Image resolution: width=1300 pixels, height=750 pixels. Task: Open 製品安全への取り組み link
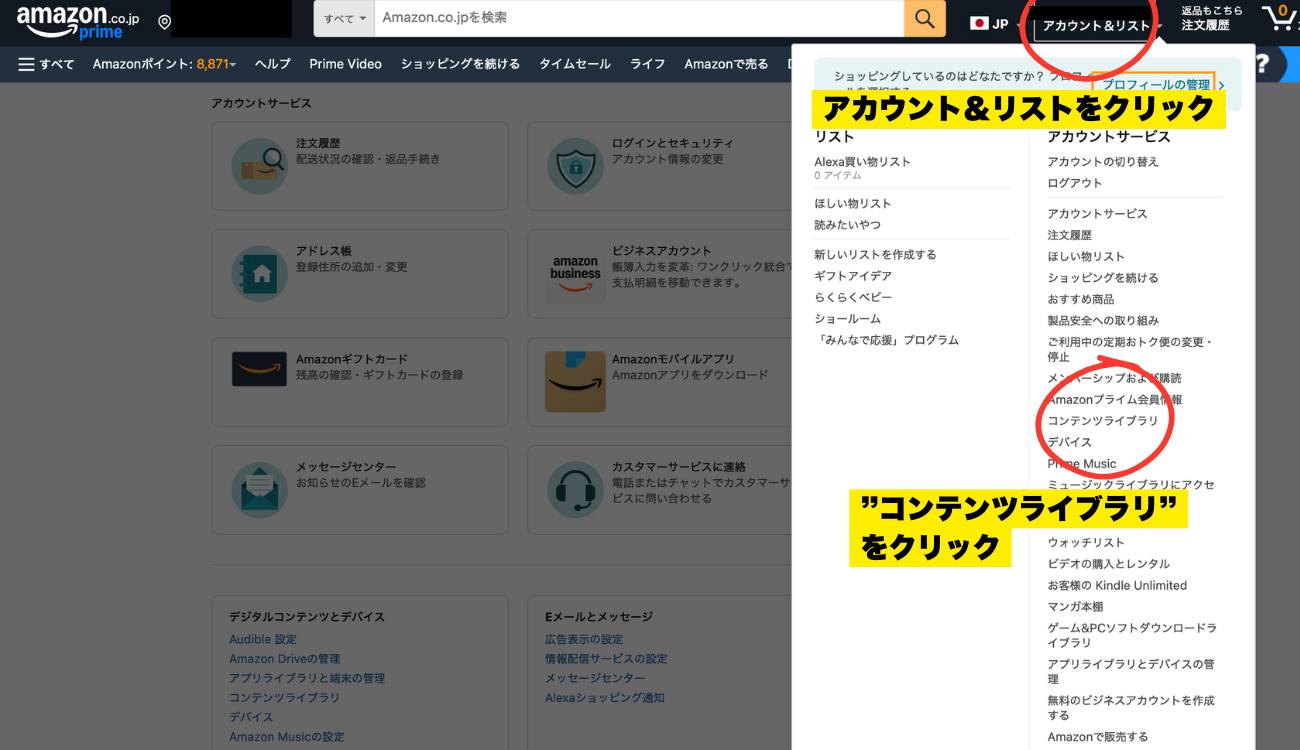point(1103,320)
